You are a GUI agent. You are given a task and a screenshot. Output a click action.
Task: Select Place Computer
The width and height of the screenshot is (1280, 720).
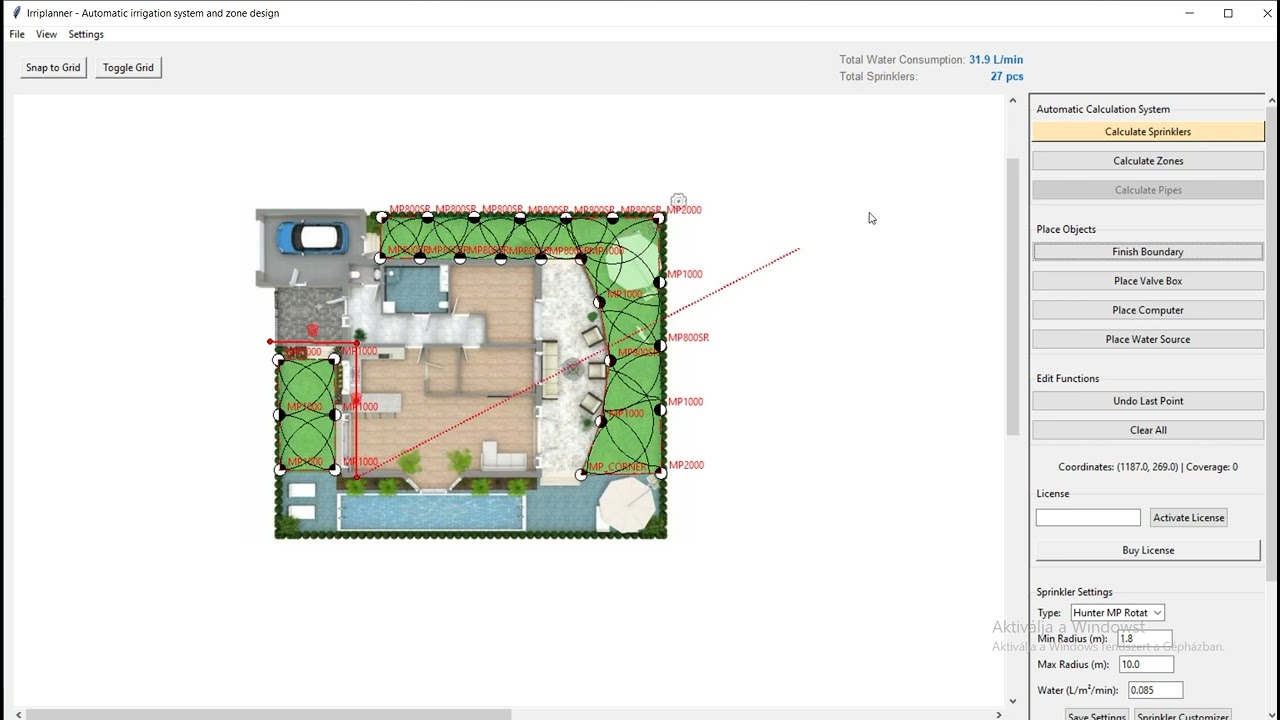1148,310
